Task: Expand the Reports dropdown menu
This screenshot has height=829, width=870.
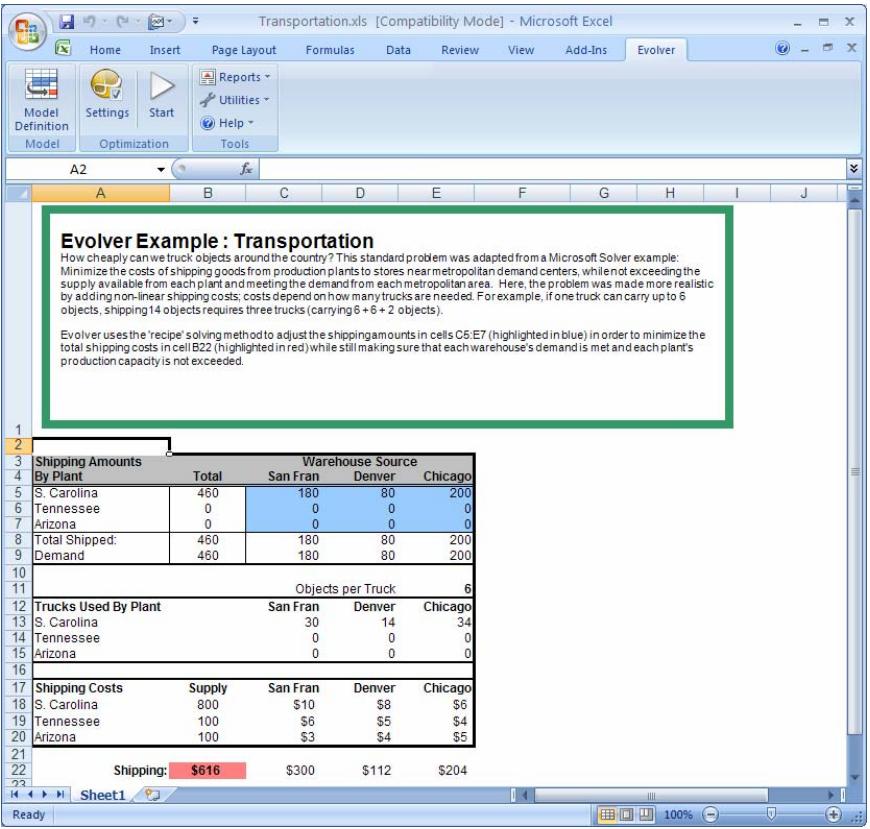Action: (x=231, y=77)
